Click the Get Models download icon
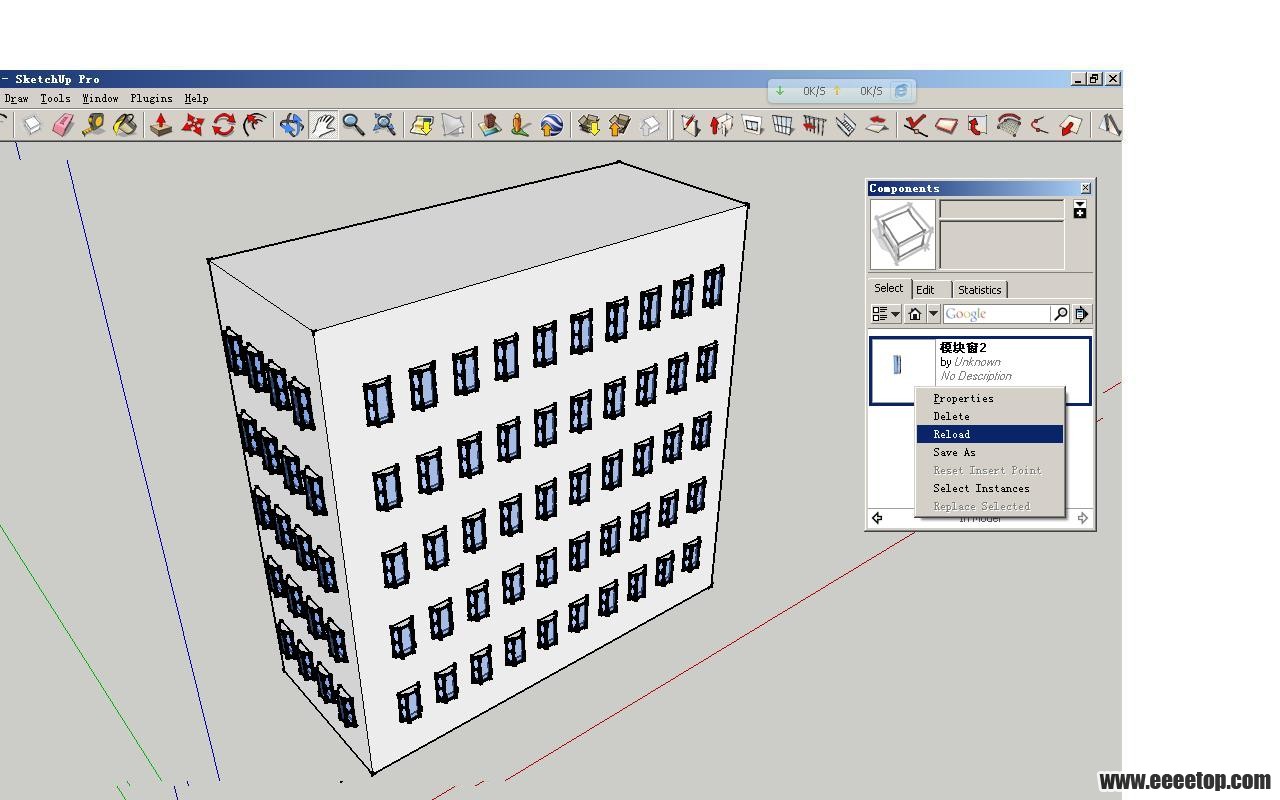Screen dimensions: 1280x800 pos(589,125)
